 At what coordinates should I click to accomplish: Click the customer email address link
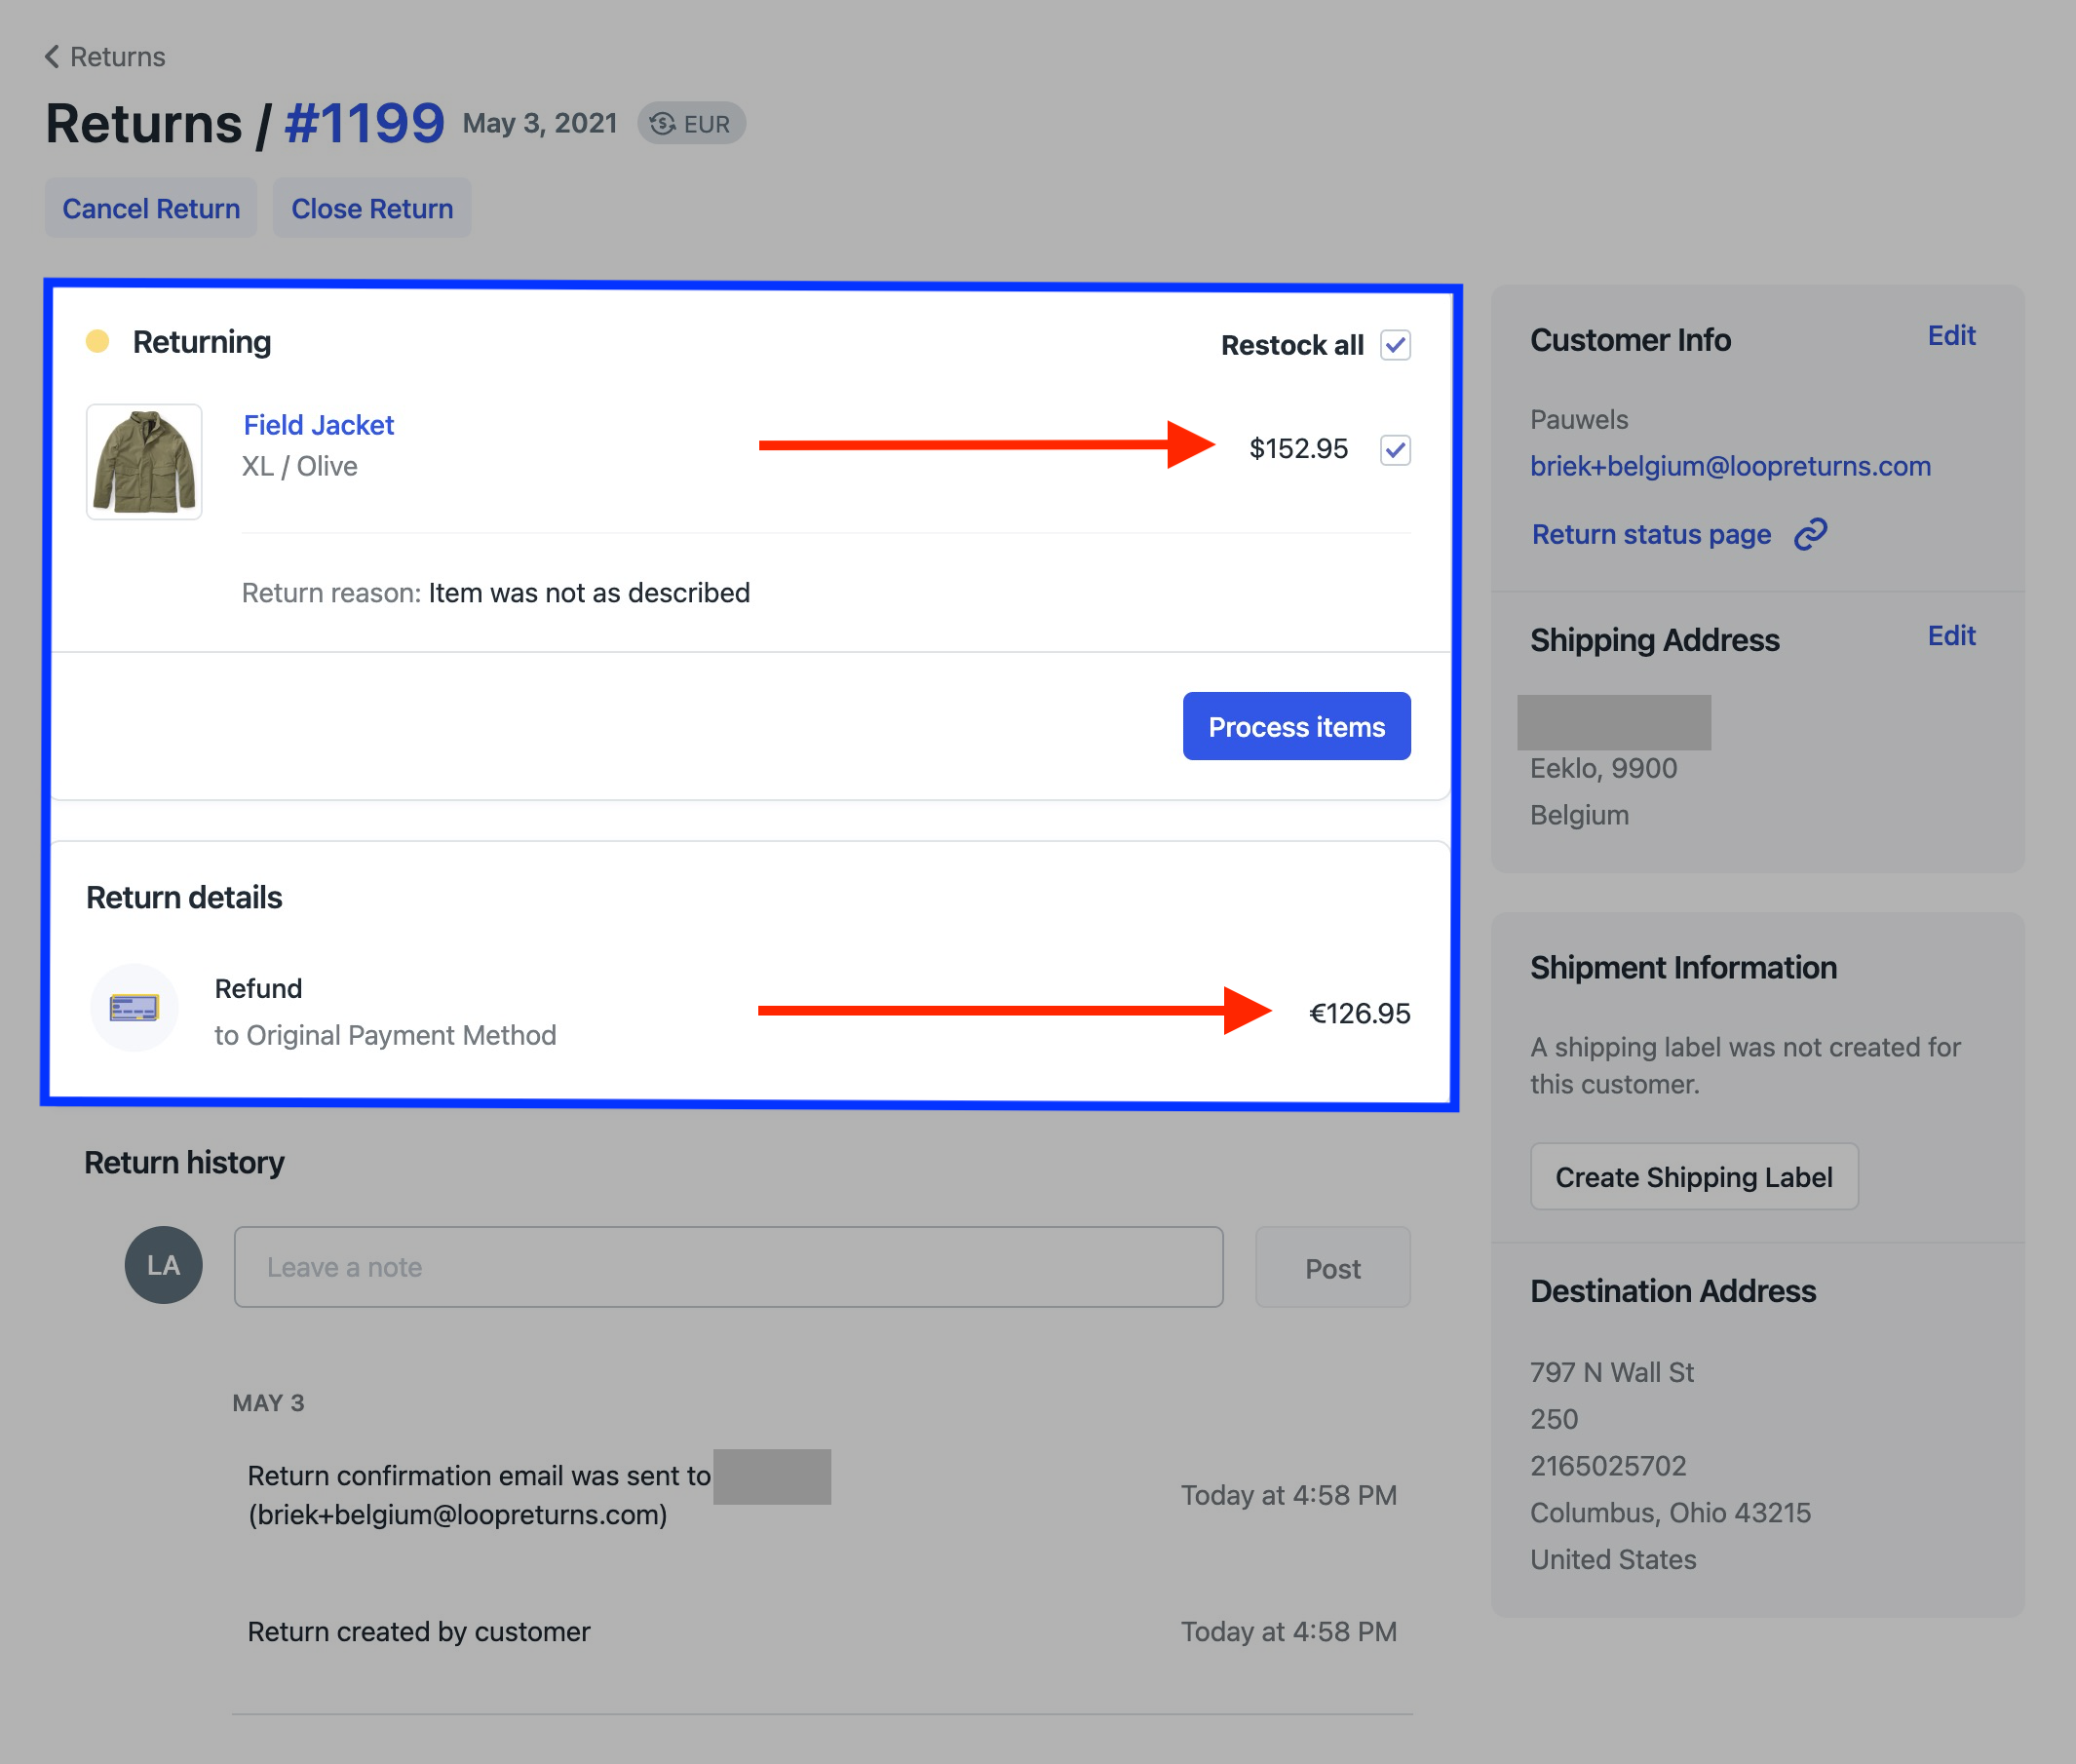(1729, 466)
